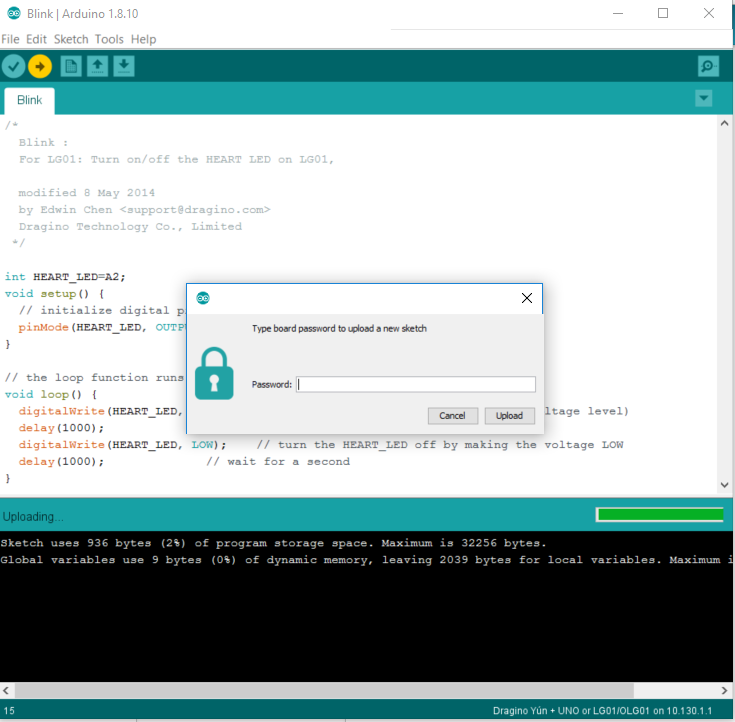Click the console horizontal scroll left arrow
The image size is (735, 722).
coord(6,691)
